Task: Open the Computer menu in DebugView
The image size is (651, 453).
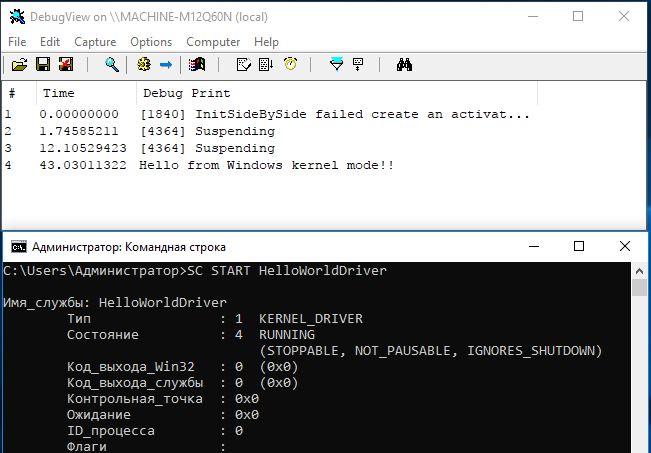Action: [x=213, y=42]
